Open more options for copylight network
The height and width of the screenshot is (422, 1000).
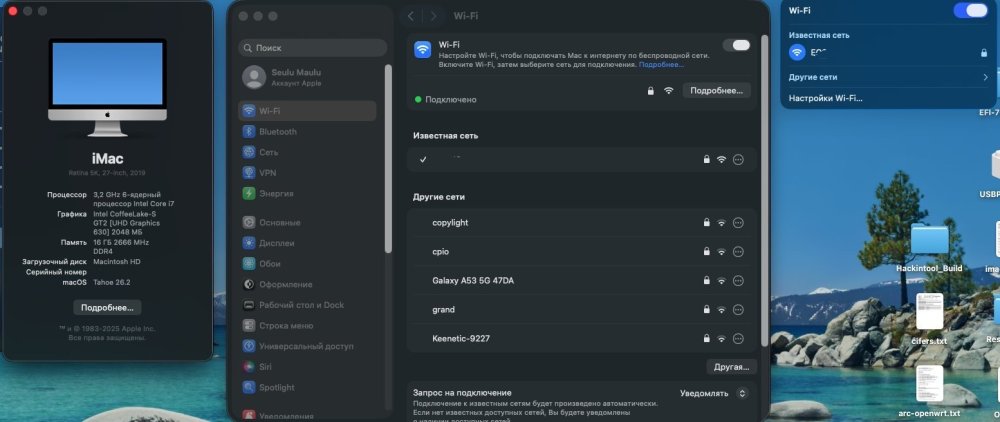pos(738,222)
